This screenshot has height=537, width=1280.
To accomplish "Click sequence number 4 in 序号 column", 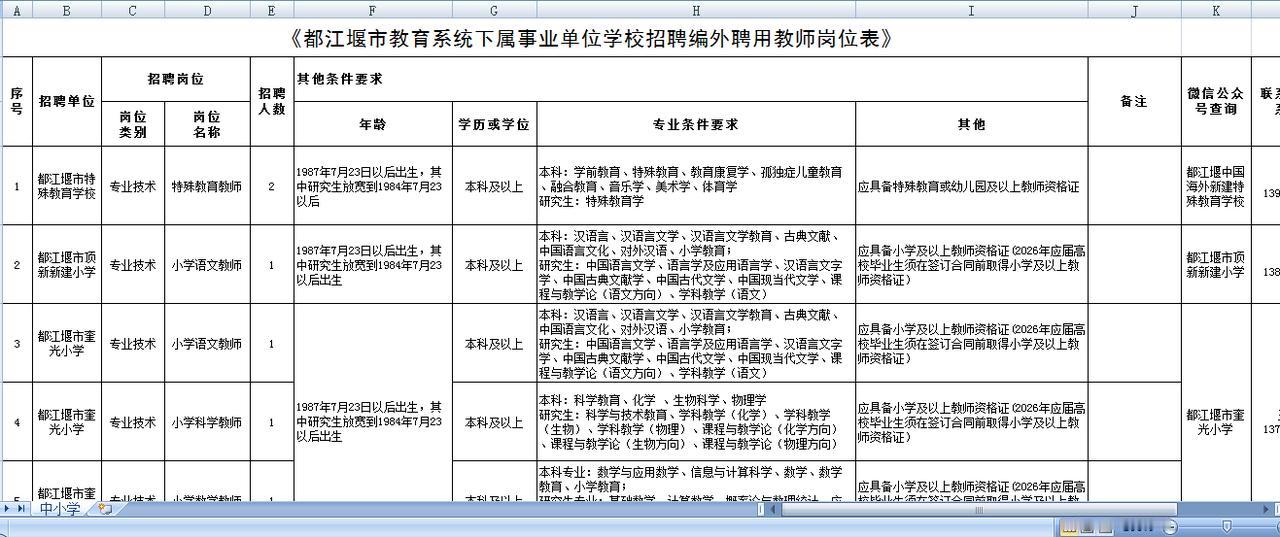I will click(17, 422).
